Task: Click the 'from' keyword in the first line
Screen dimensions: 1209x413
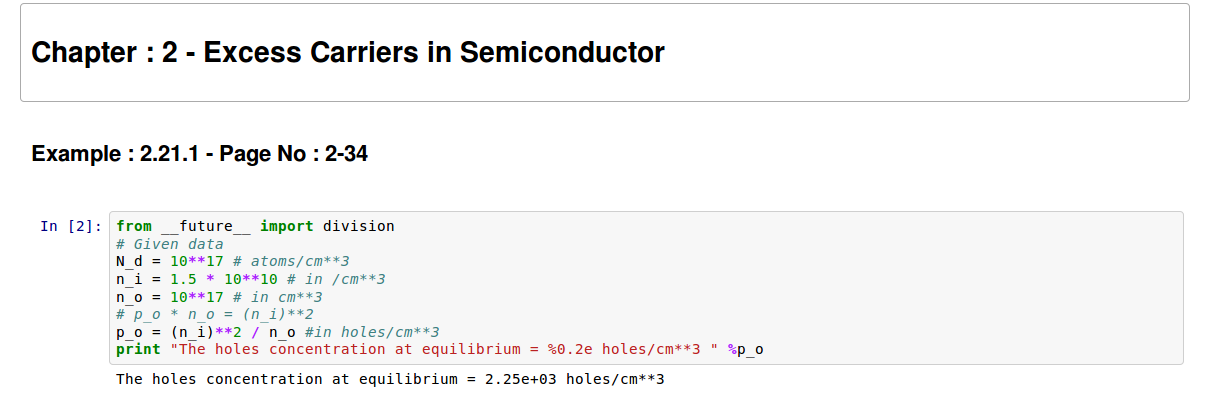Action: (133, 226)
